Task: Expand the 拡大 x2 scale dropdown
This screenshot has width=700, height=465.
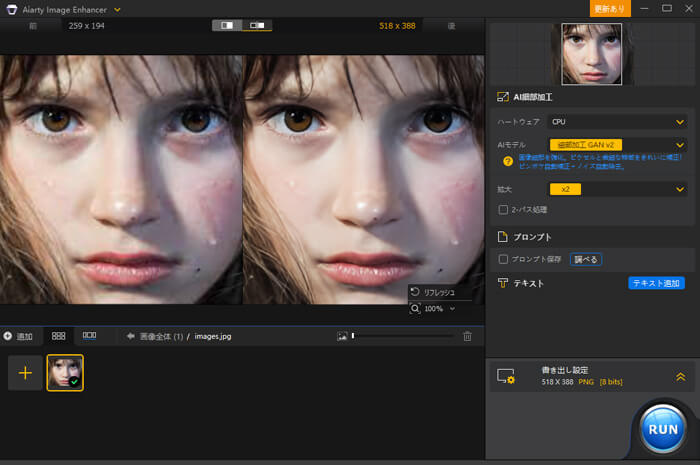Action: tap(617, 188)
